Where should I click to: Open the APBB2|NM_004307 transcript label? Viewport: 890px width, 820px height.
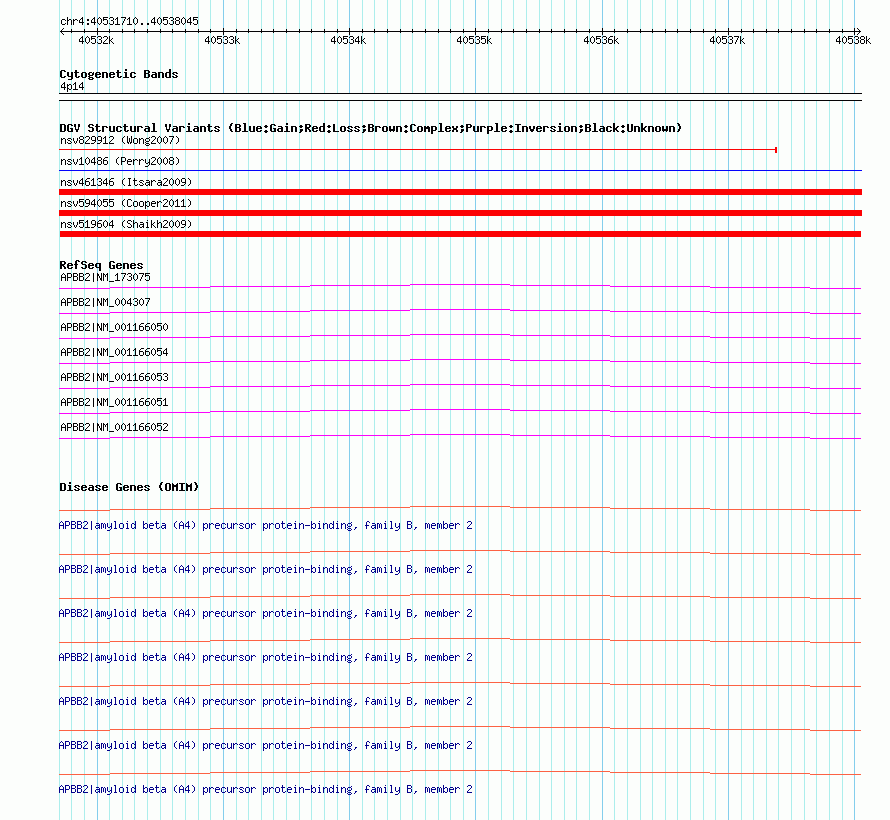coord(105,302)
